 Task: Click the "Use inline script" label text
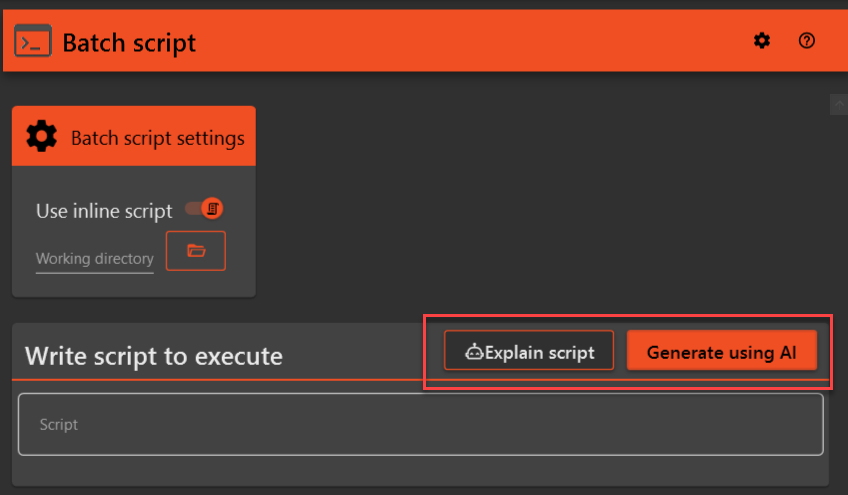tap(104, 211)
